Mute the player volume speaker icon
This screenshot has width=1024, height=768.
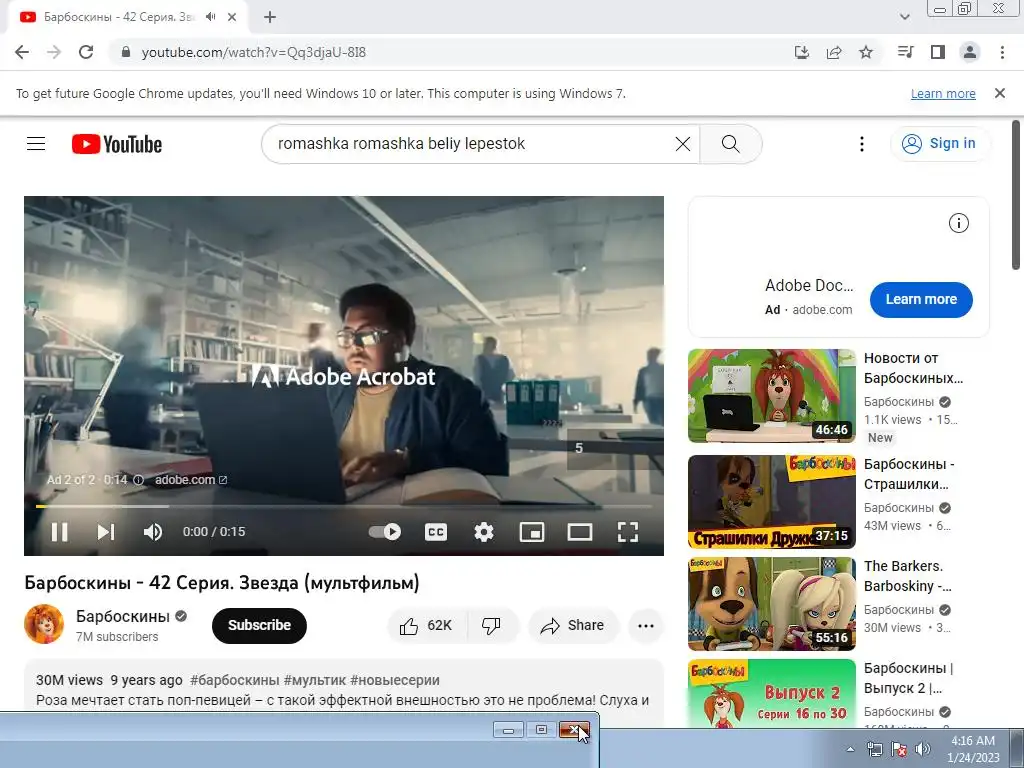pos(152,532)
